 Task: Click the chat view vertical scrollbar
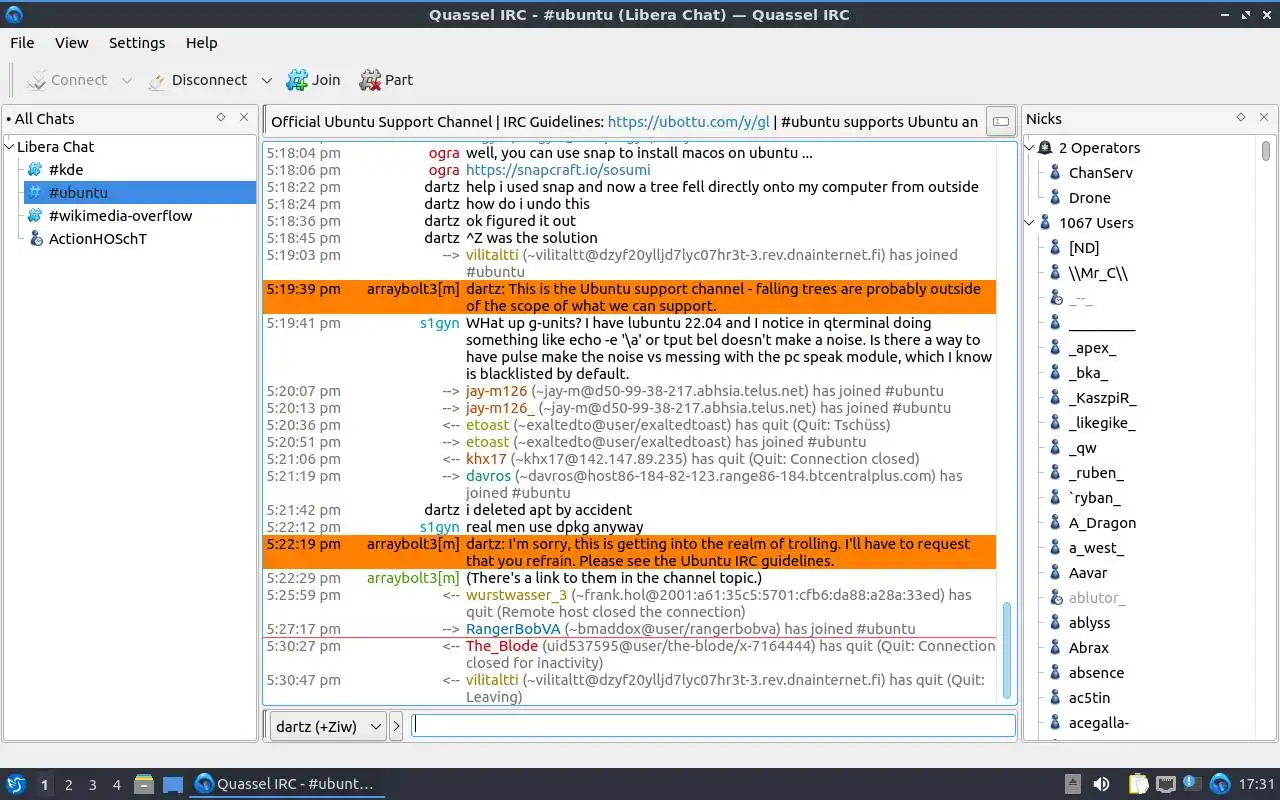tap(1007, 649)
